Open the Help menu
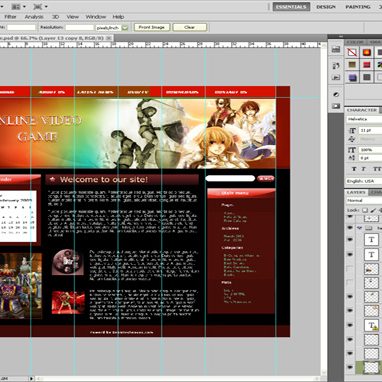The height and width of the screenshot is (382, 382). pyautogui.click(x=118, y=17)
